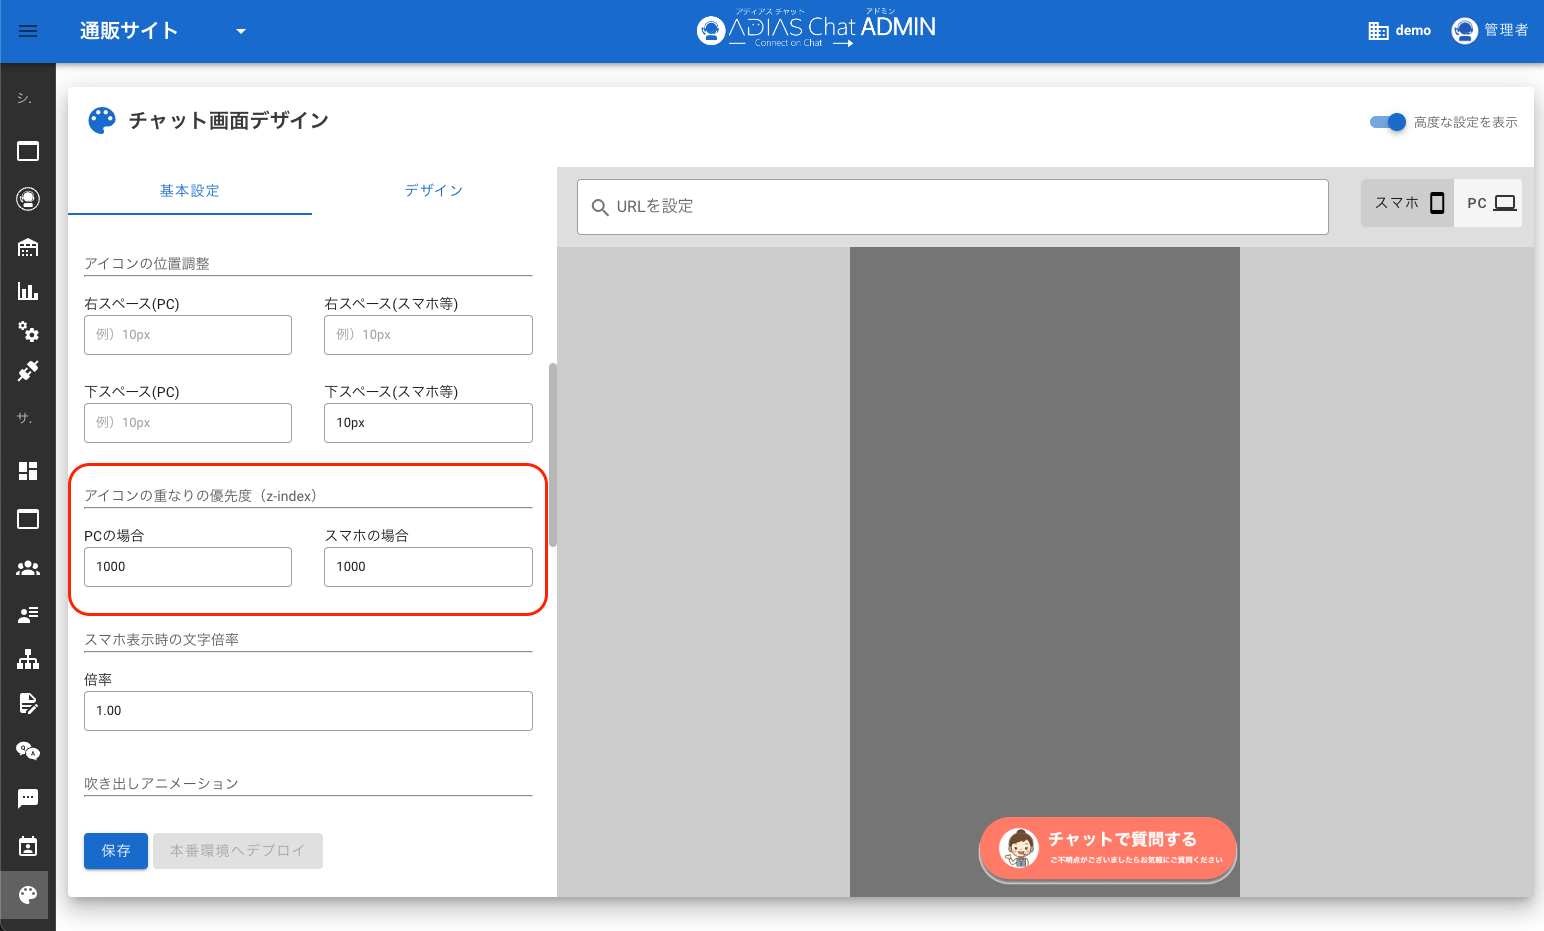
Task: Open the demo organization selector
Action: coord(1400,31)
